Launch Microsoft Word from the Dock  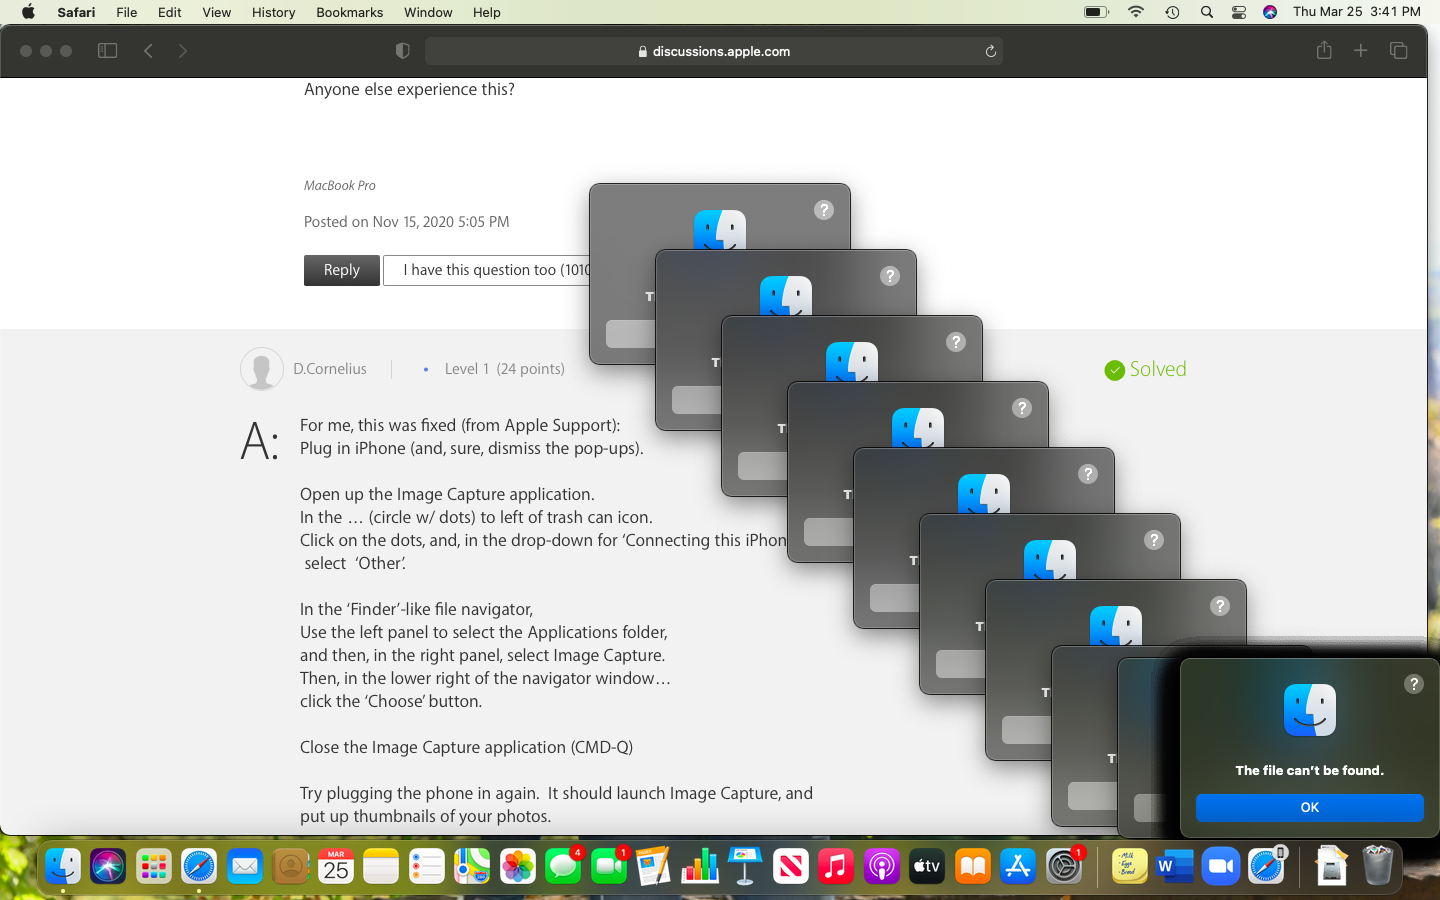coord(1175,866)
